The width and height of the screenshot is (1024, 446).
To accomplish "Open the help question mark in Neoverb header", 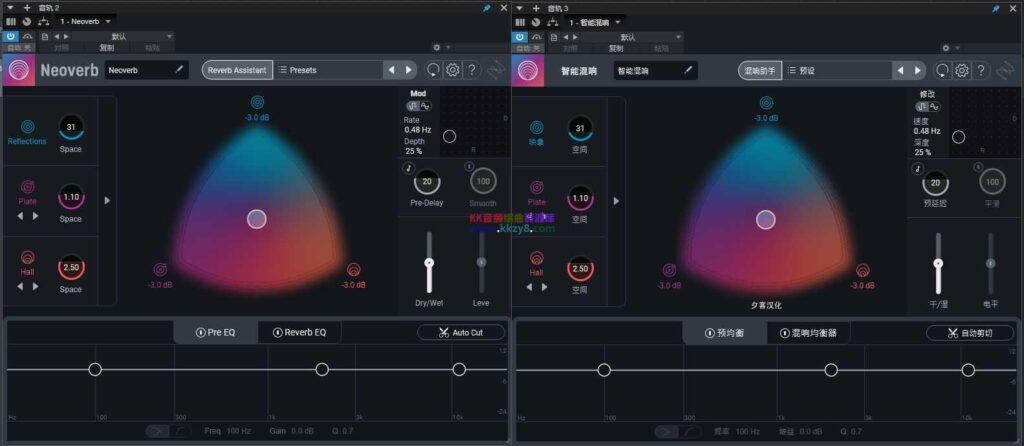I will tap(472, 70).
